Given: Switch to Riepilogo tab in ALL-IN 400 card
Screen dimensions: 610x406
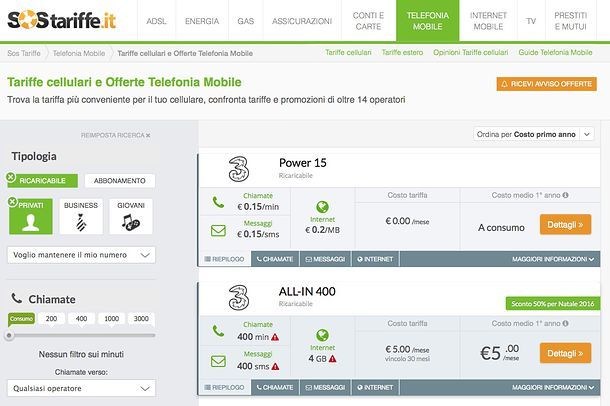Looking at the screenshot, I should point(224,387).
